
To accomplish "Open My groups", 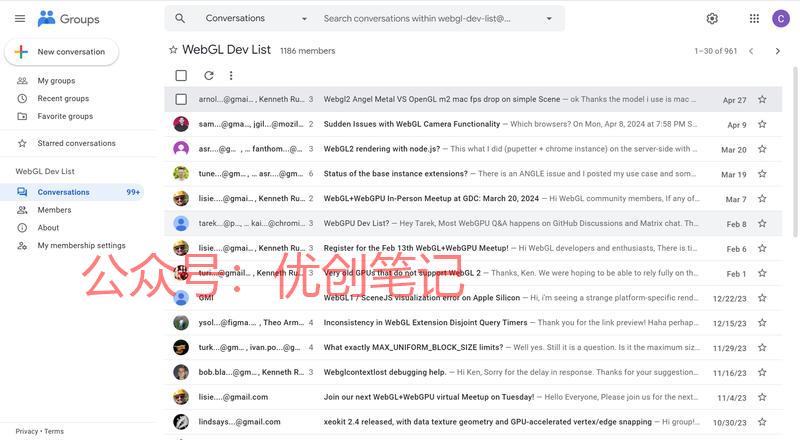I will coord(56,81).
